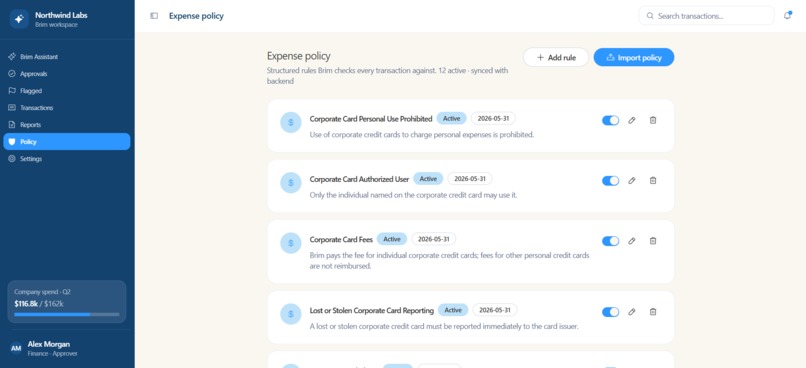Click the Expense policy header title

[196, 16]
